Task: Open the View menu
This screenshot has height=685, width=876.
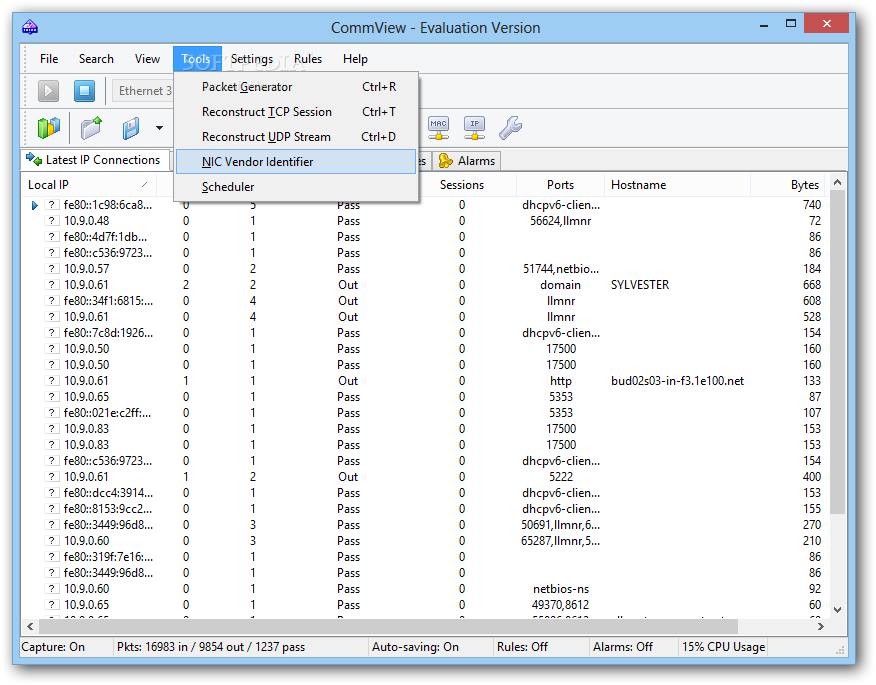Action: pyautogui.click(x=147, y=59)
